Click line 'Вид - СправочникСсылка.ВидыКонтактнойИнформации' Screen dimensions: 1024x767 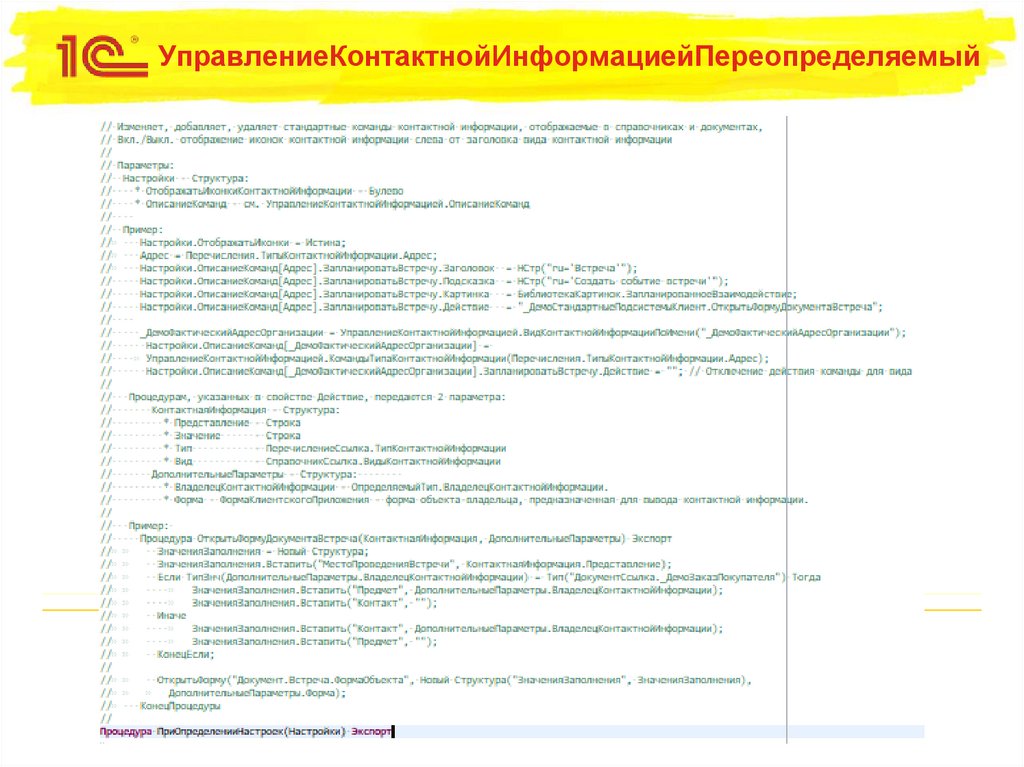pyautogui.click(x=300, y=461)
